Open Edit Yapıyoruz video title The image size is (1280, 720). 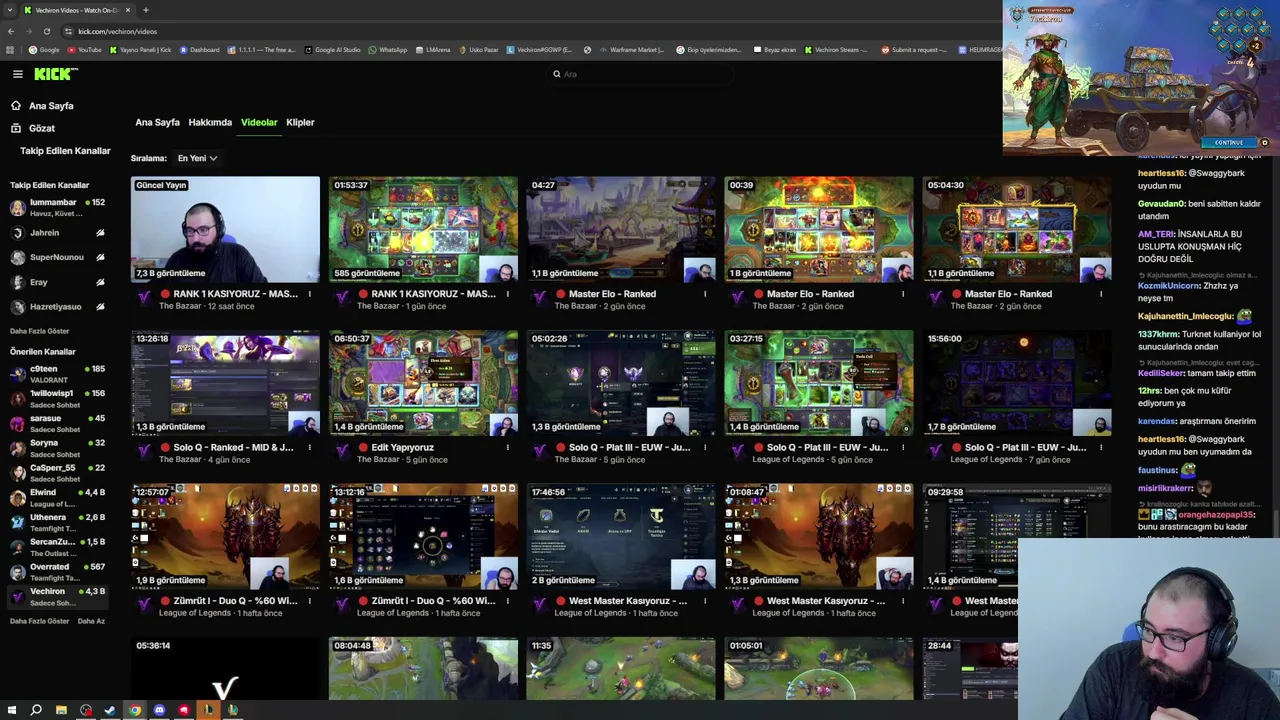tap(402, 447)
